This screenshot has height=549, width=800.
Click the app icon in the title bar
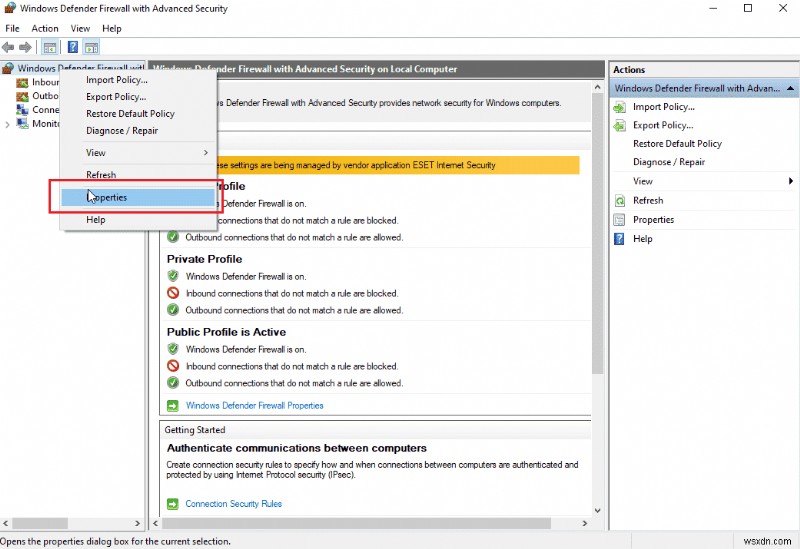(10, 8)
